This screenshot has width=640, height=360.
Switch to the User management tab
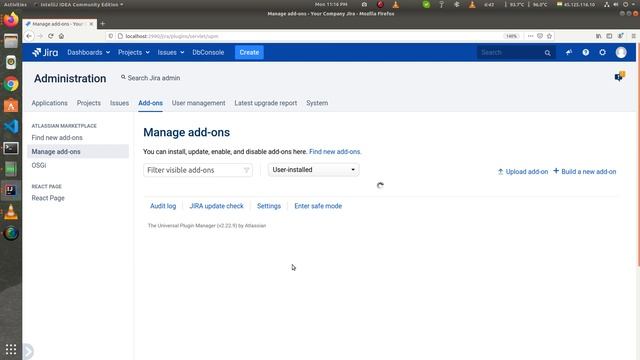tap(198, 103)
